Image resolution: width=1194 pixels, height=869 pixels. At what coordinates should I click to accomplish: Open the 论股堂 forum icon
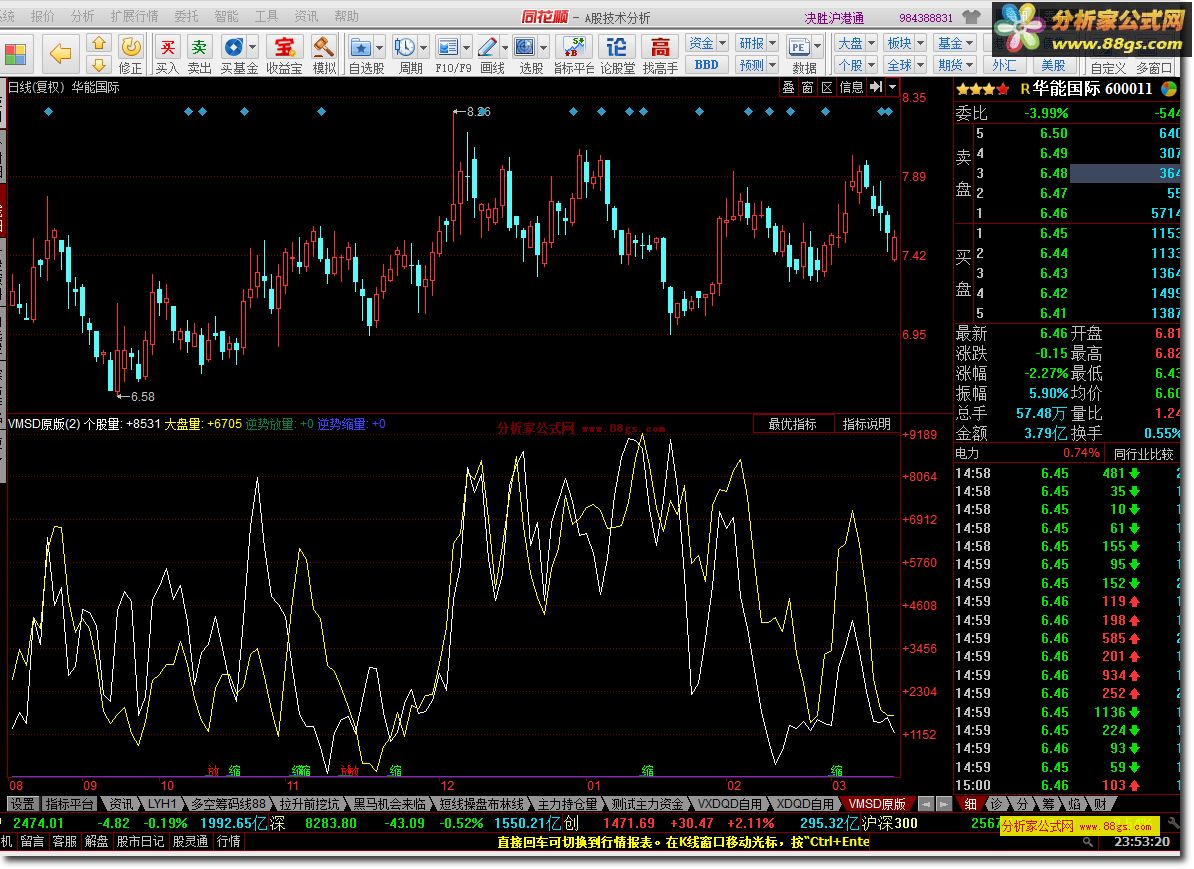pos(617,48)
